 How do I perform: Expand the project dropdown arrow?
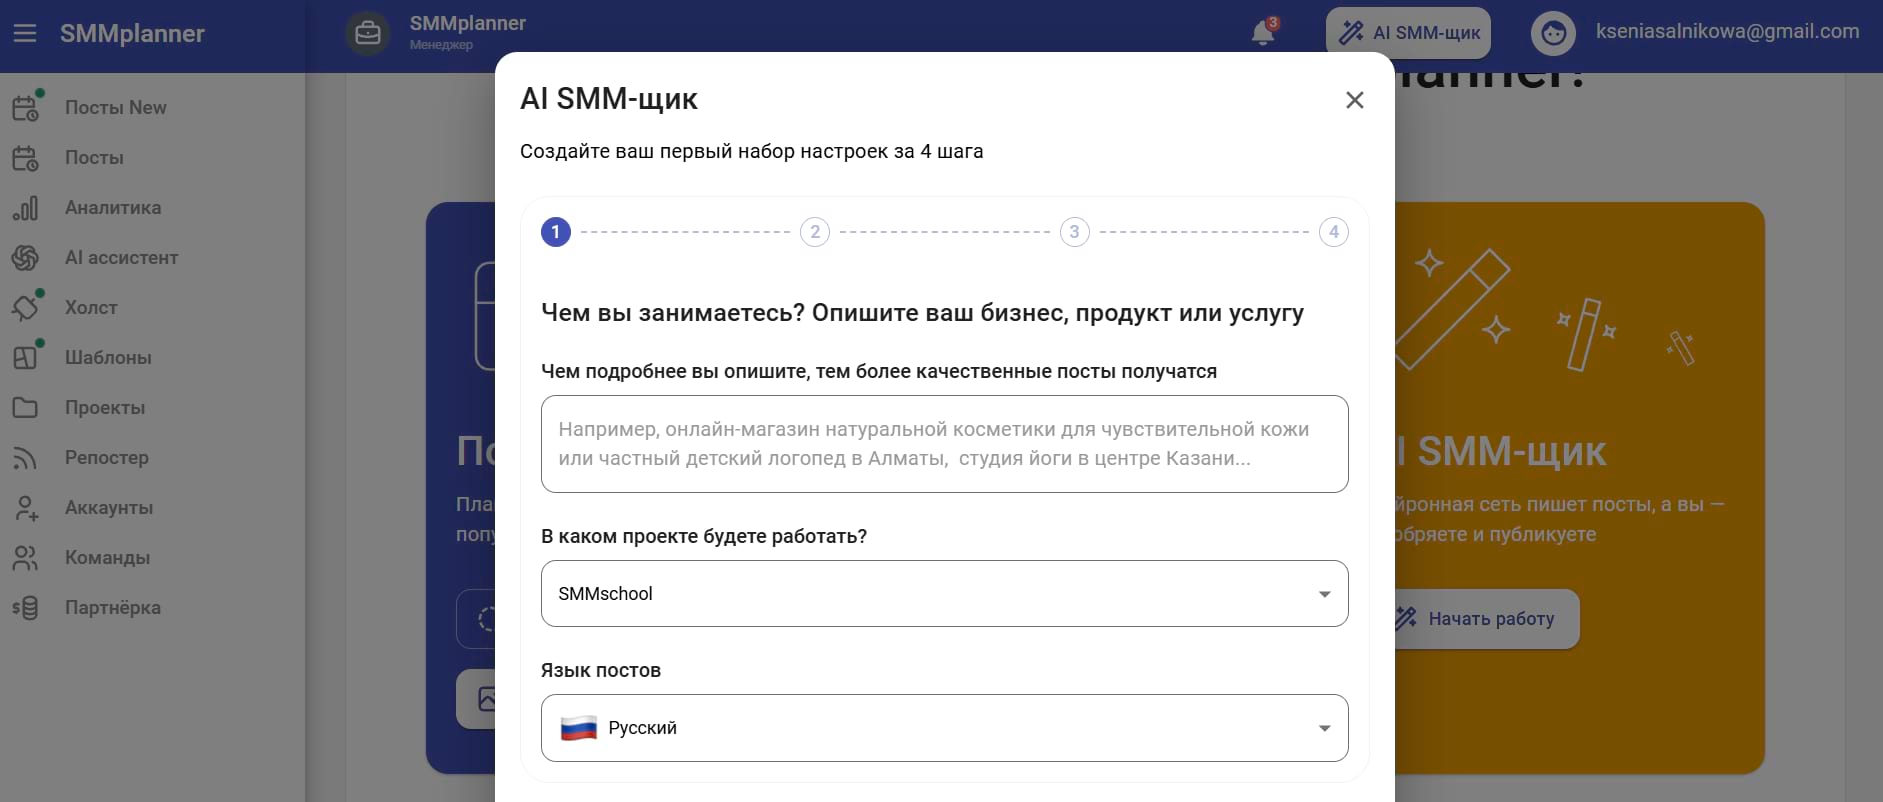click(1325, 594)
